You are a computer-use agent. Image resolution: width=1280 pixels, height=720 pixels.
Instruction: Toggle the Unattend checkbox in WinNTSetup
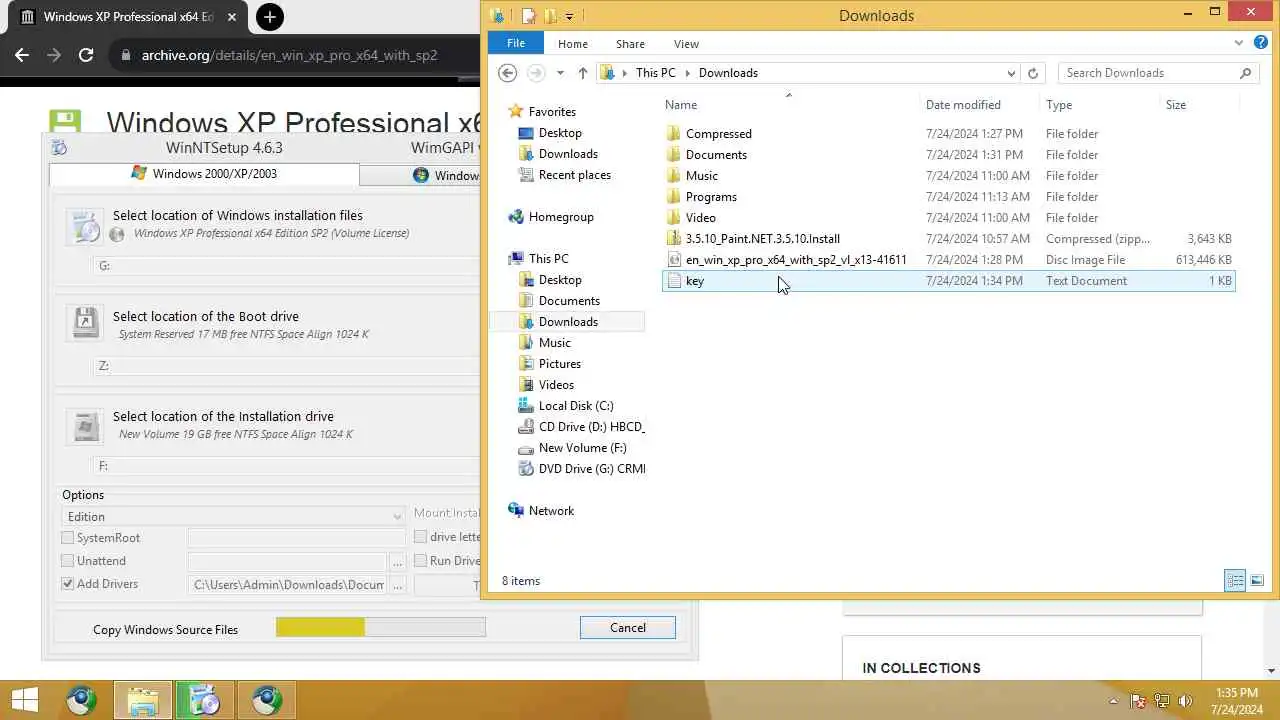[68, 561]
